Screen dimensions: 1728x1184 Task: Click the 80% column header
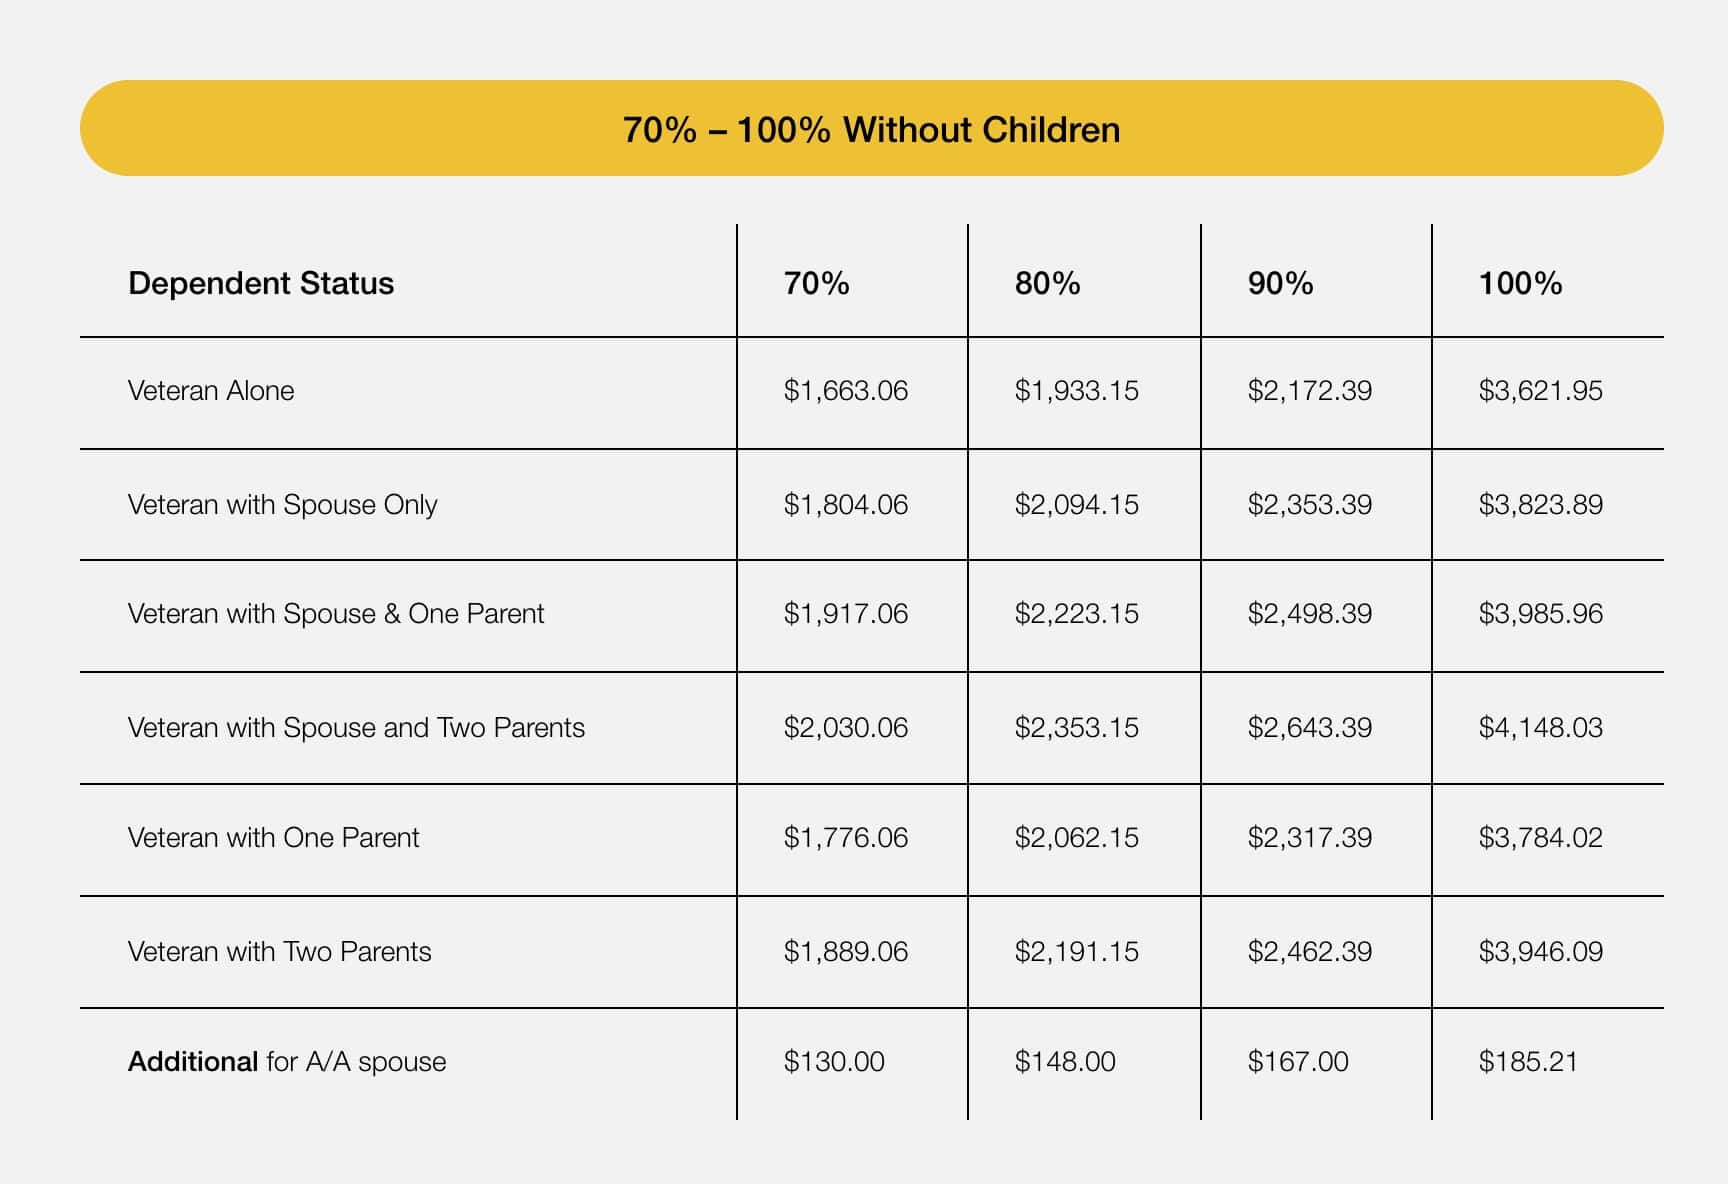(1047, 283)
